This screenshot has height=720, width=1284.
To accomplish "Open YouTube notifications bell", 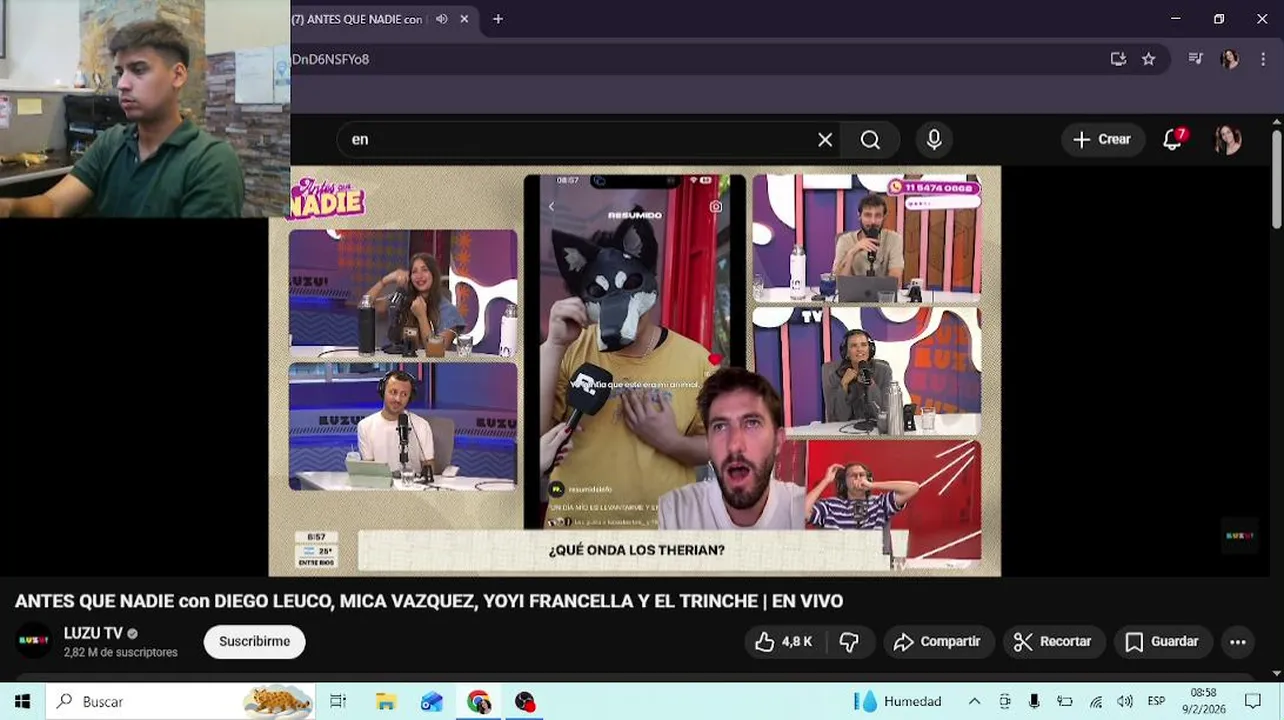I will click(1173, 140).
